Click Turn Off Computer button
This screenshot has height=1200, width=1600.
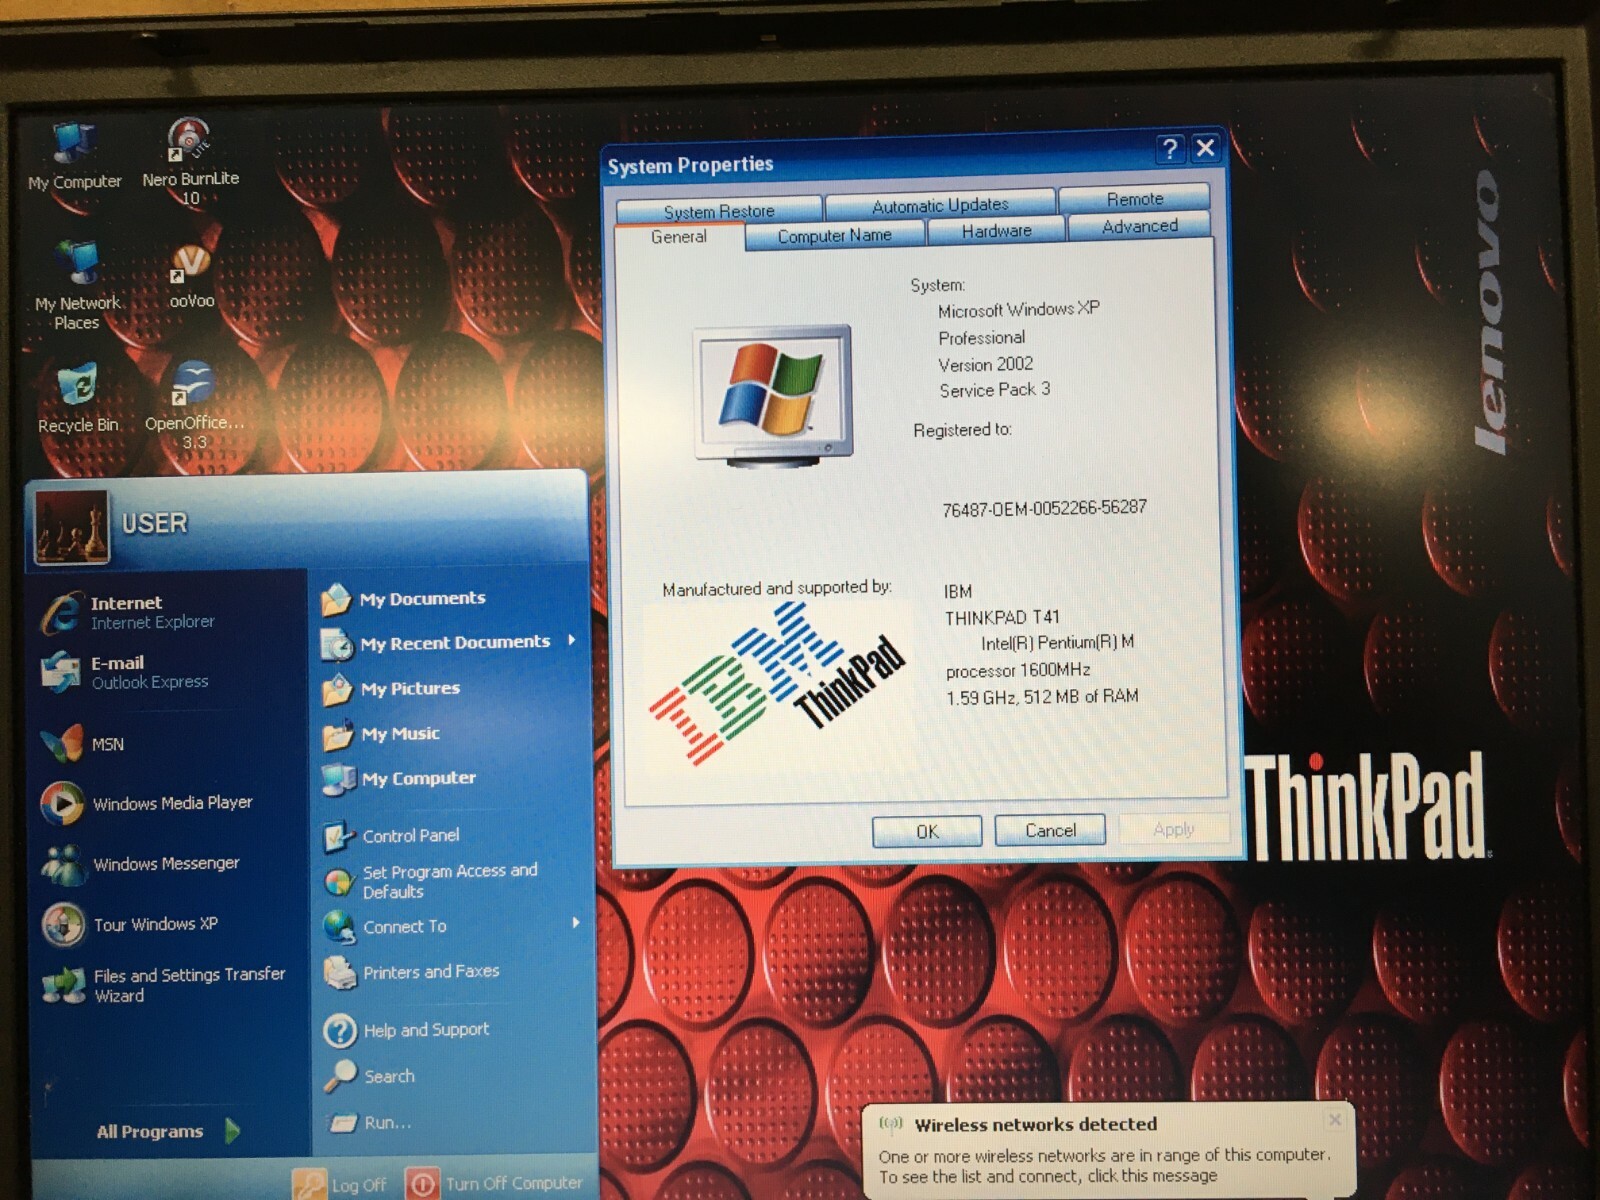tap(495, 1184)
